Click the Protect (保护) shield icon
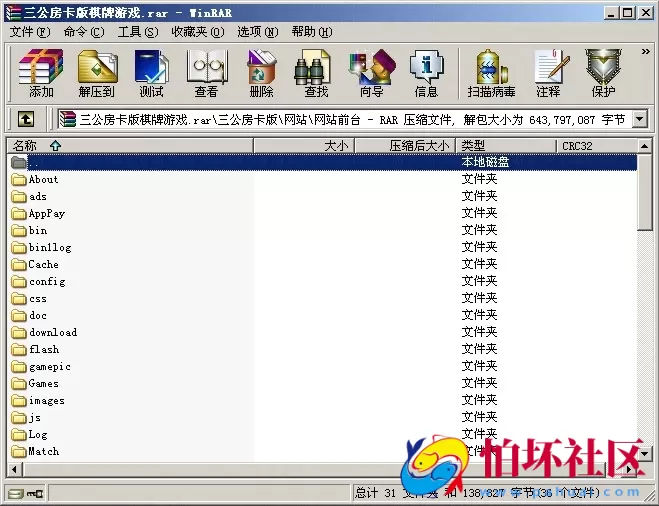The height and width of the screenshot is (506, 659). click(x=604, y=74)
